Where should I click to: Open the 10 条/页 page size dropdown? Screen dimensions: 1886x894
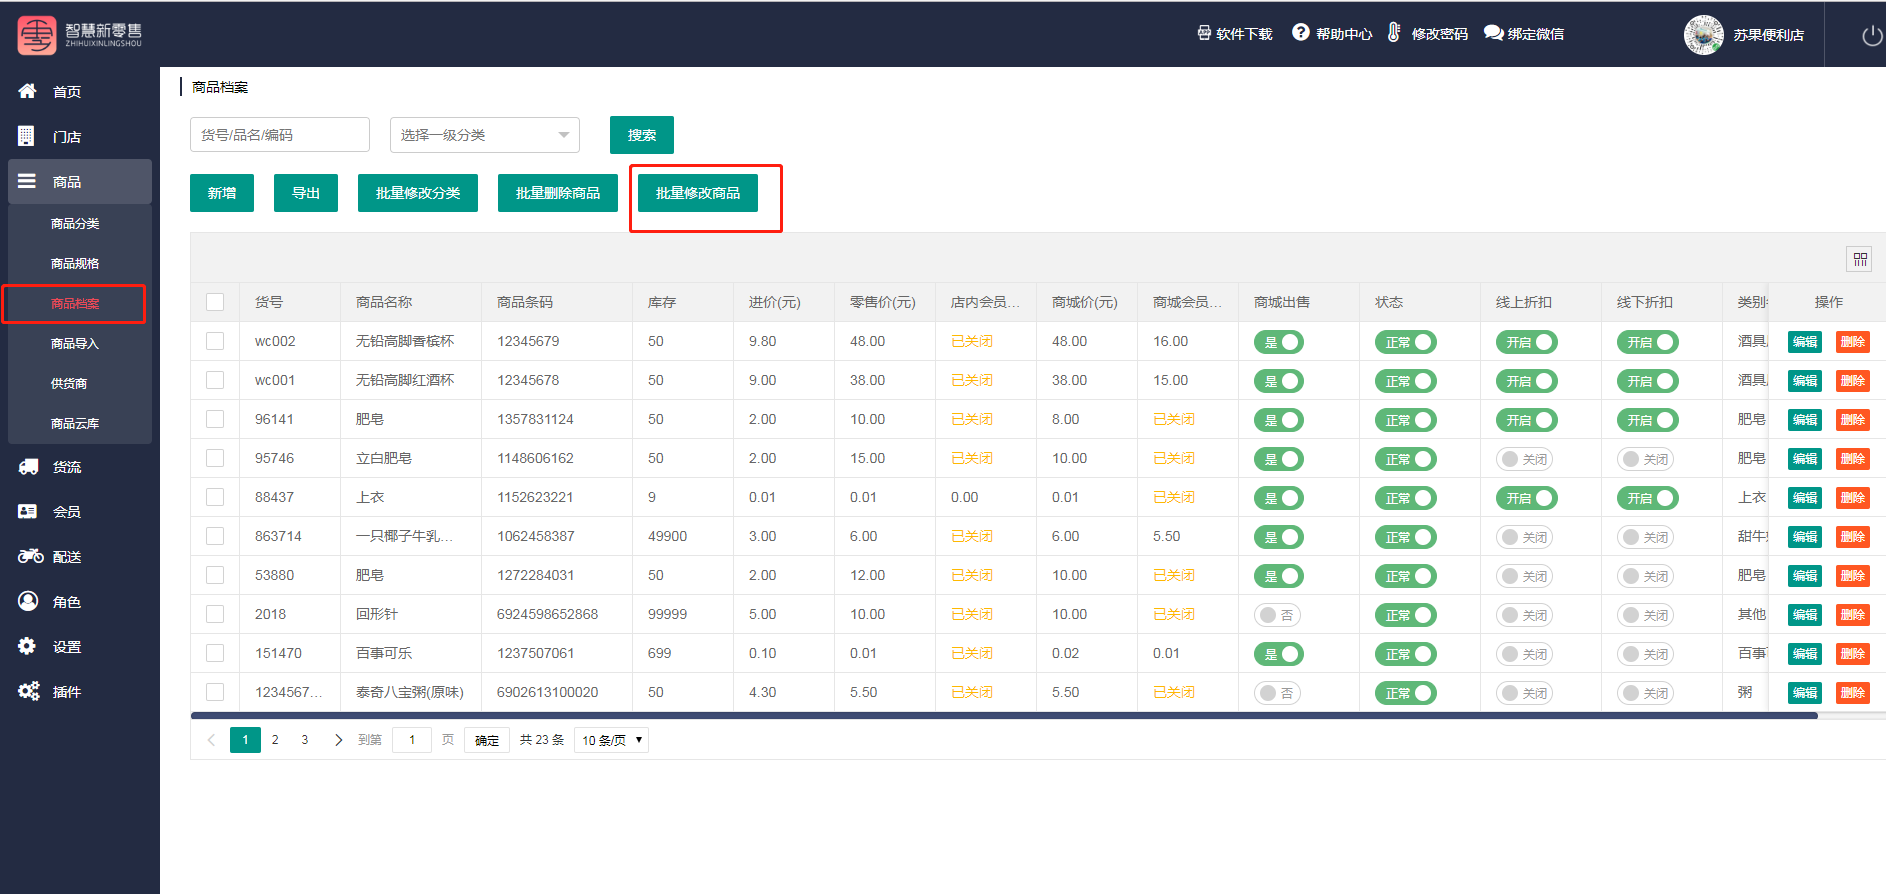coord(612,740)
